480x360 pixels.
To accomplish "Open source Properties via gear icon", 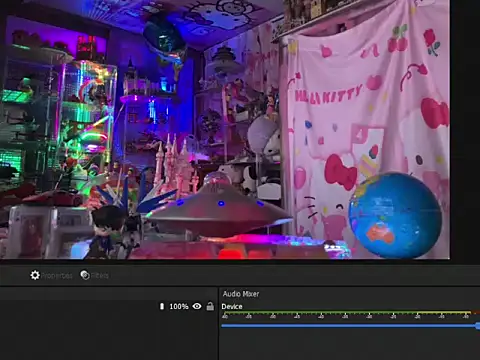I will coord(35,275).
